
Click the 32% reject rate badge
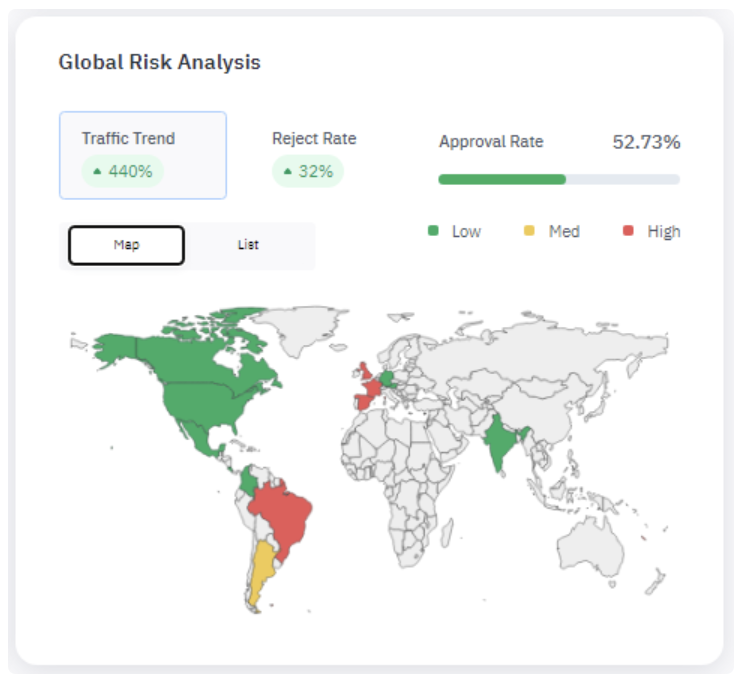click(x=308, y=171)
